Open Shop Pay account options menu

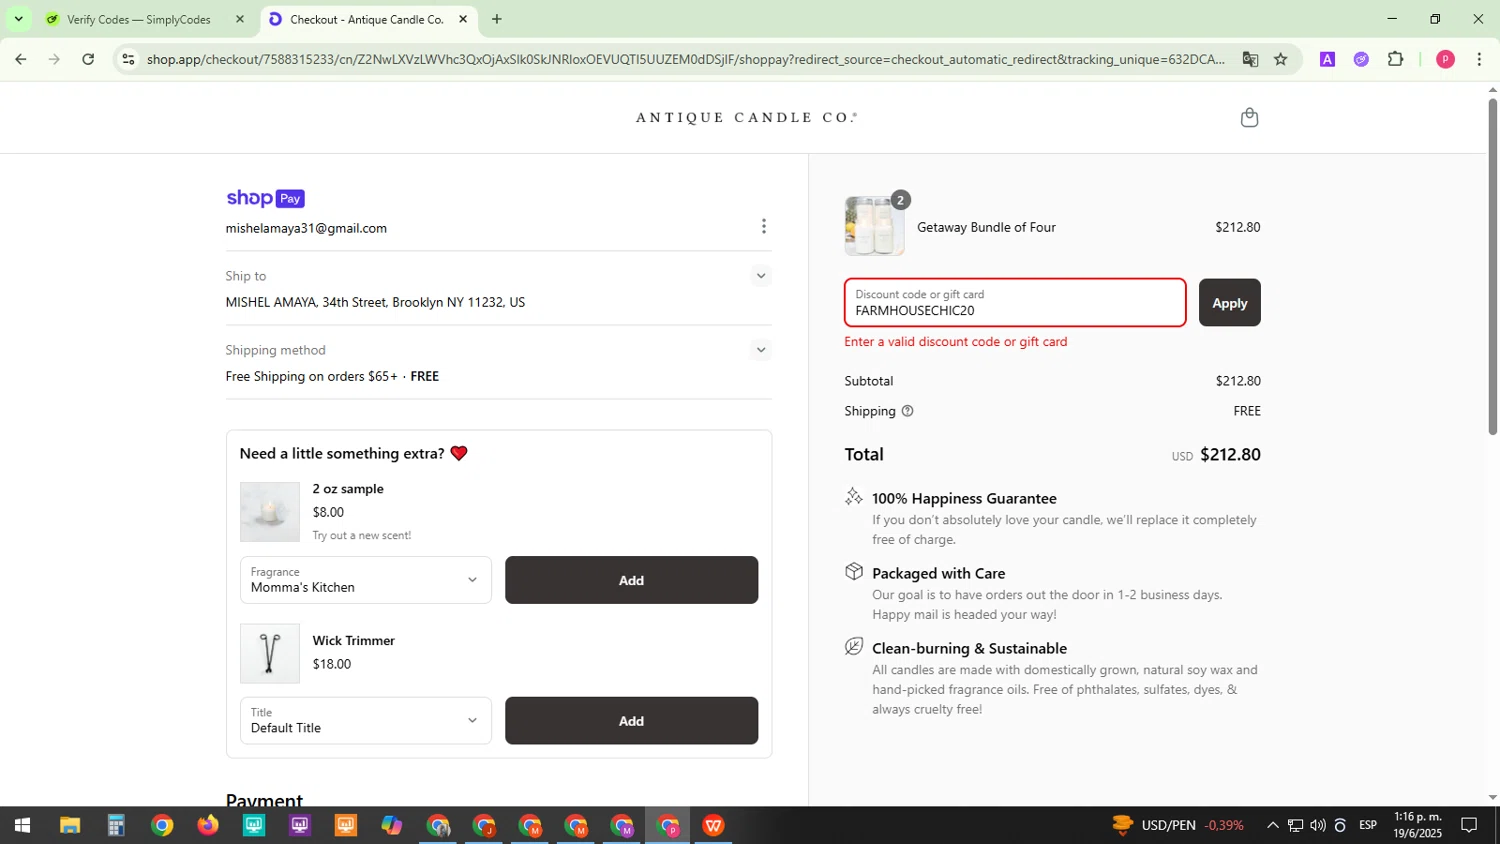click(764, 227)
